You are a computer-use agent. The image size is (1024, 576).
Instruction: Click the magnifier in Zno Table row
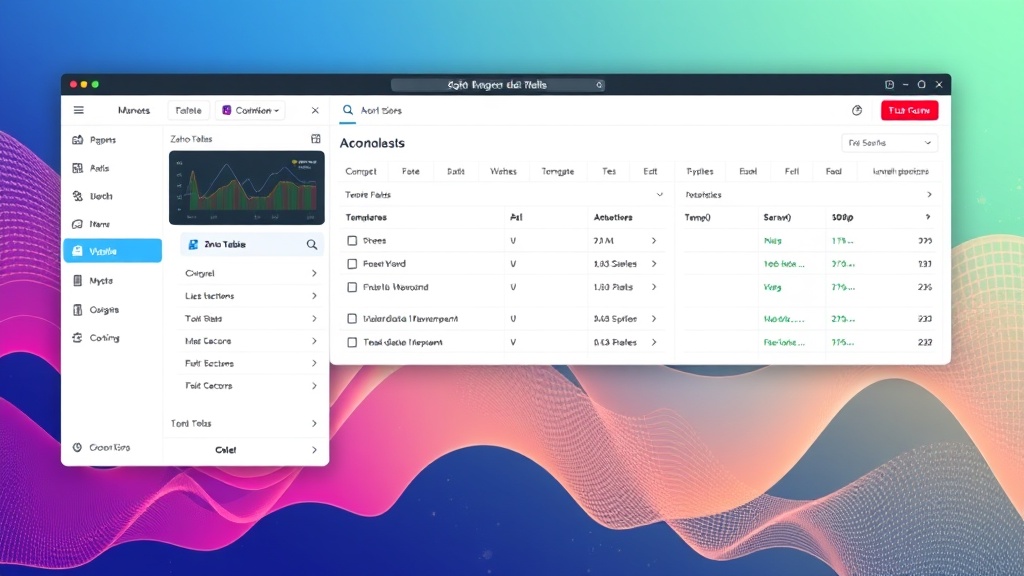pyautogui.click(x=312, y=244)
